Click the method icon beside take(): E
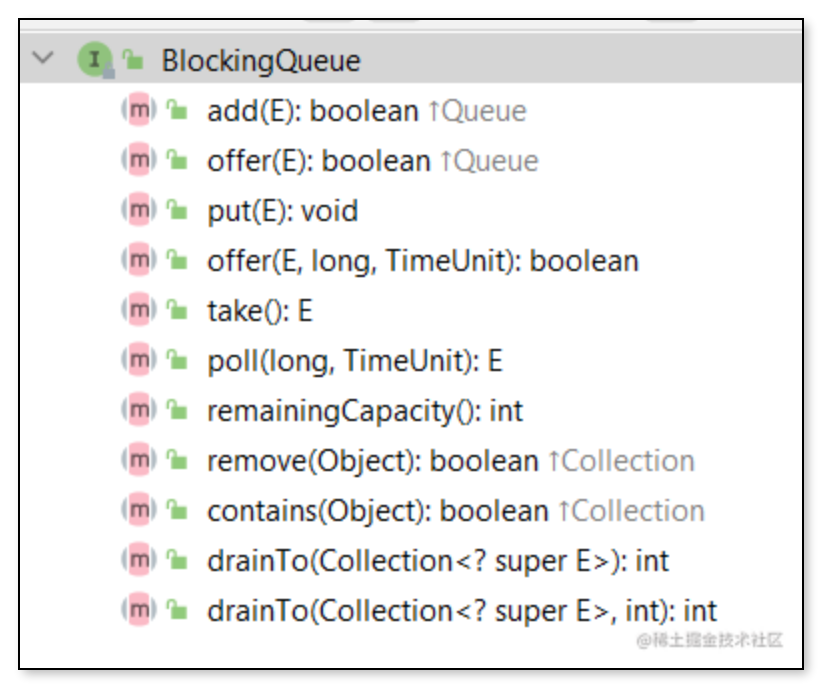Screen dimensions: 832x698 pos(138,310)
